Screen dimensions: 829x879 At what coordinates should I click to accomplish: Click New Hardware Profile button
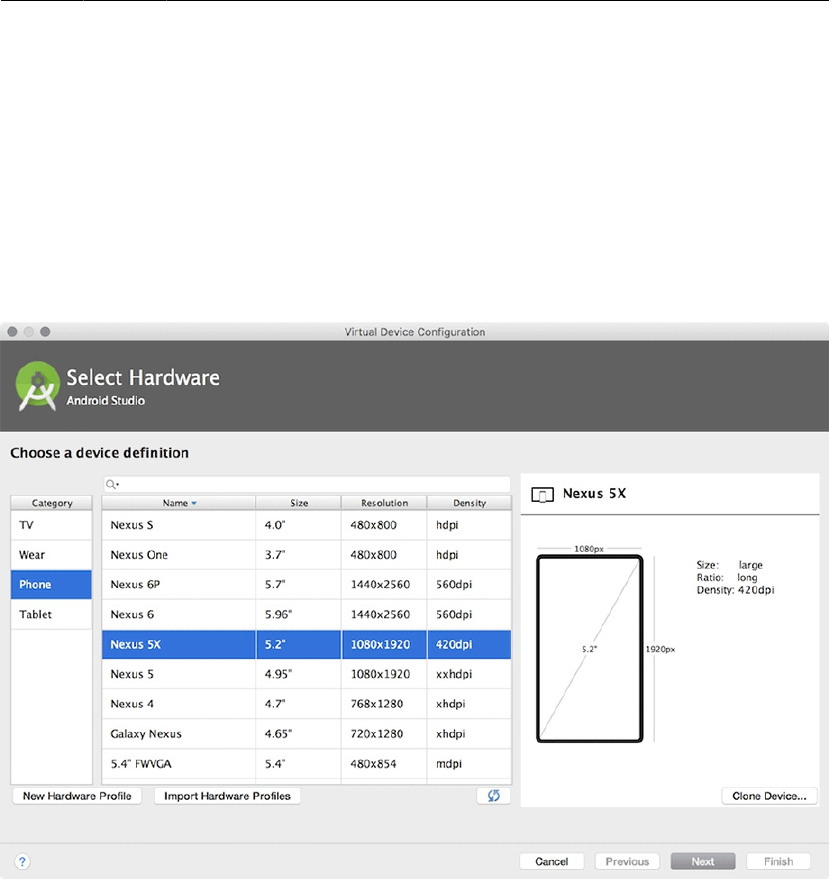point(77,796)
